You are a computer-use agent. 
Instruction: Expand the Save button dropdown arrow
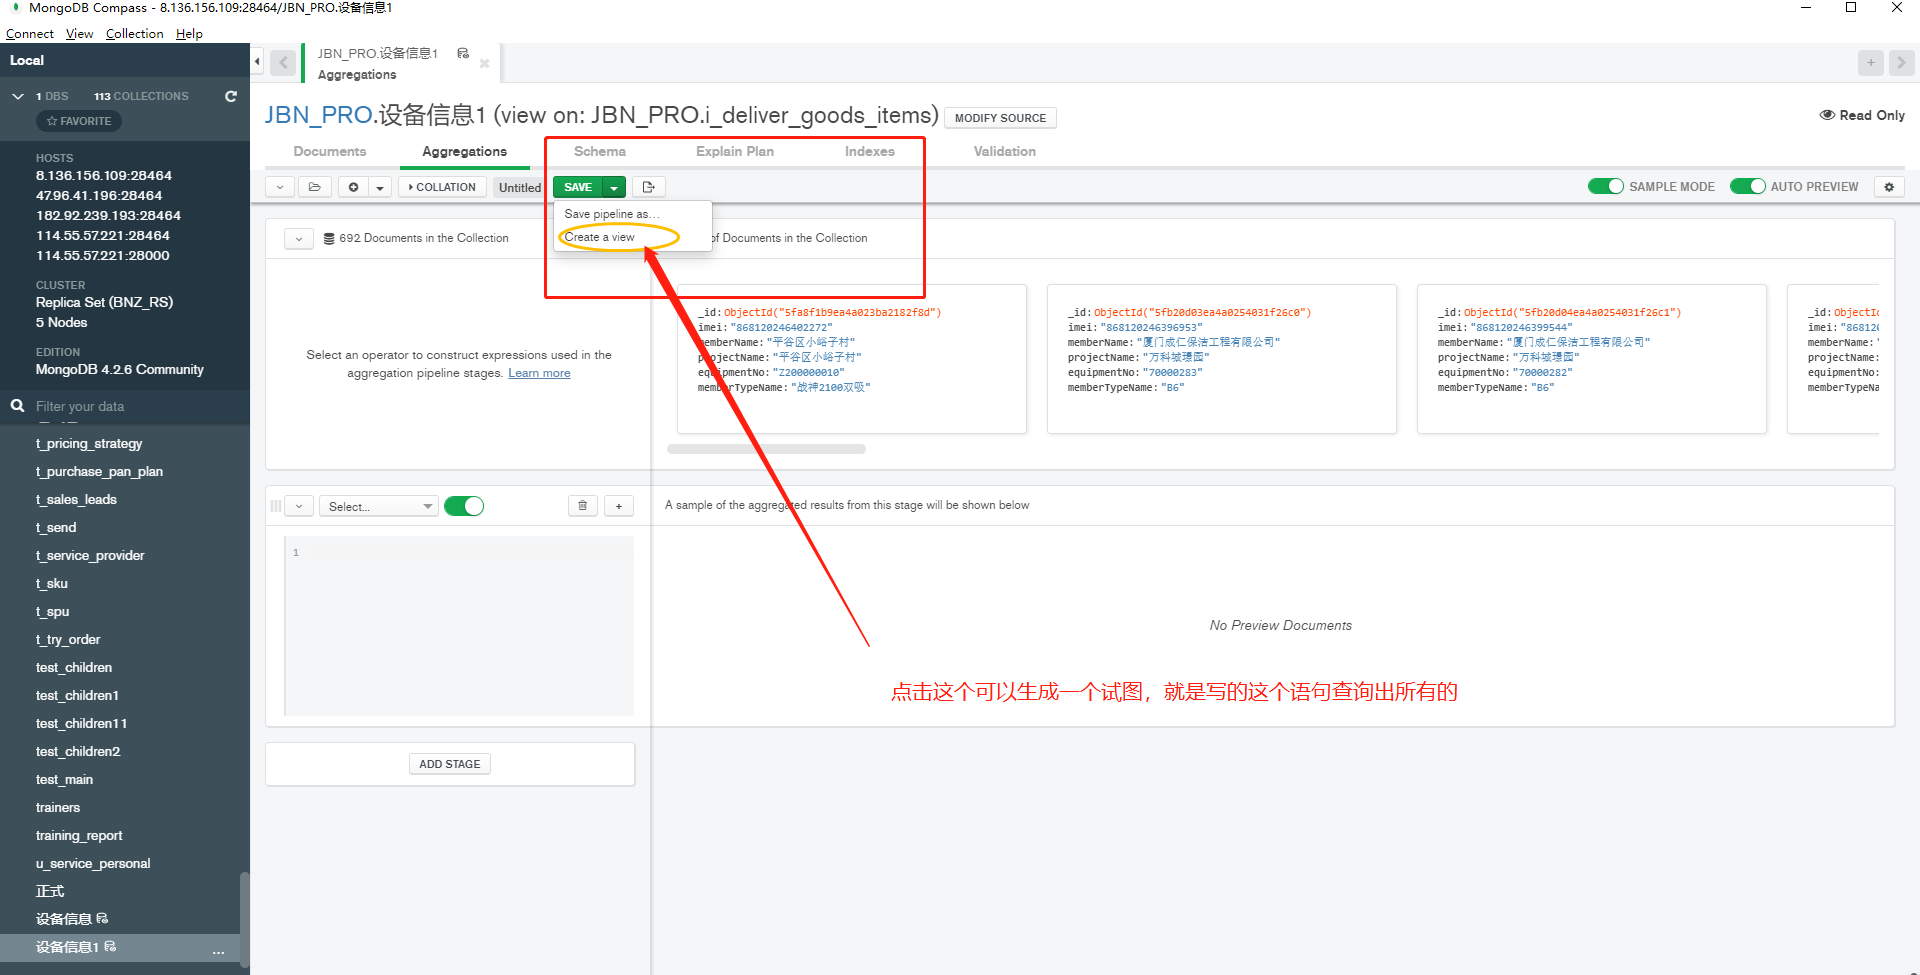click(x=614, y=187)
